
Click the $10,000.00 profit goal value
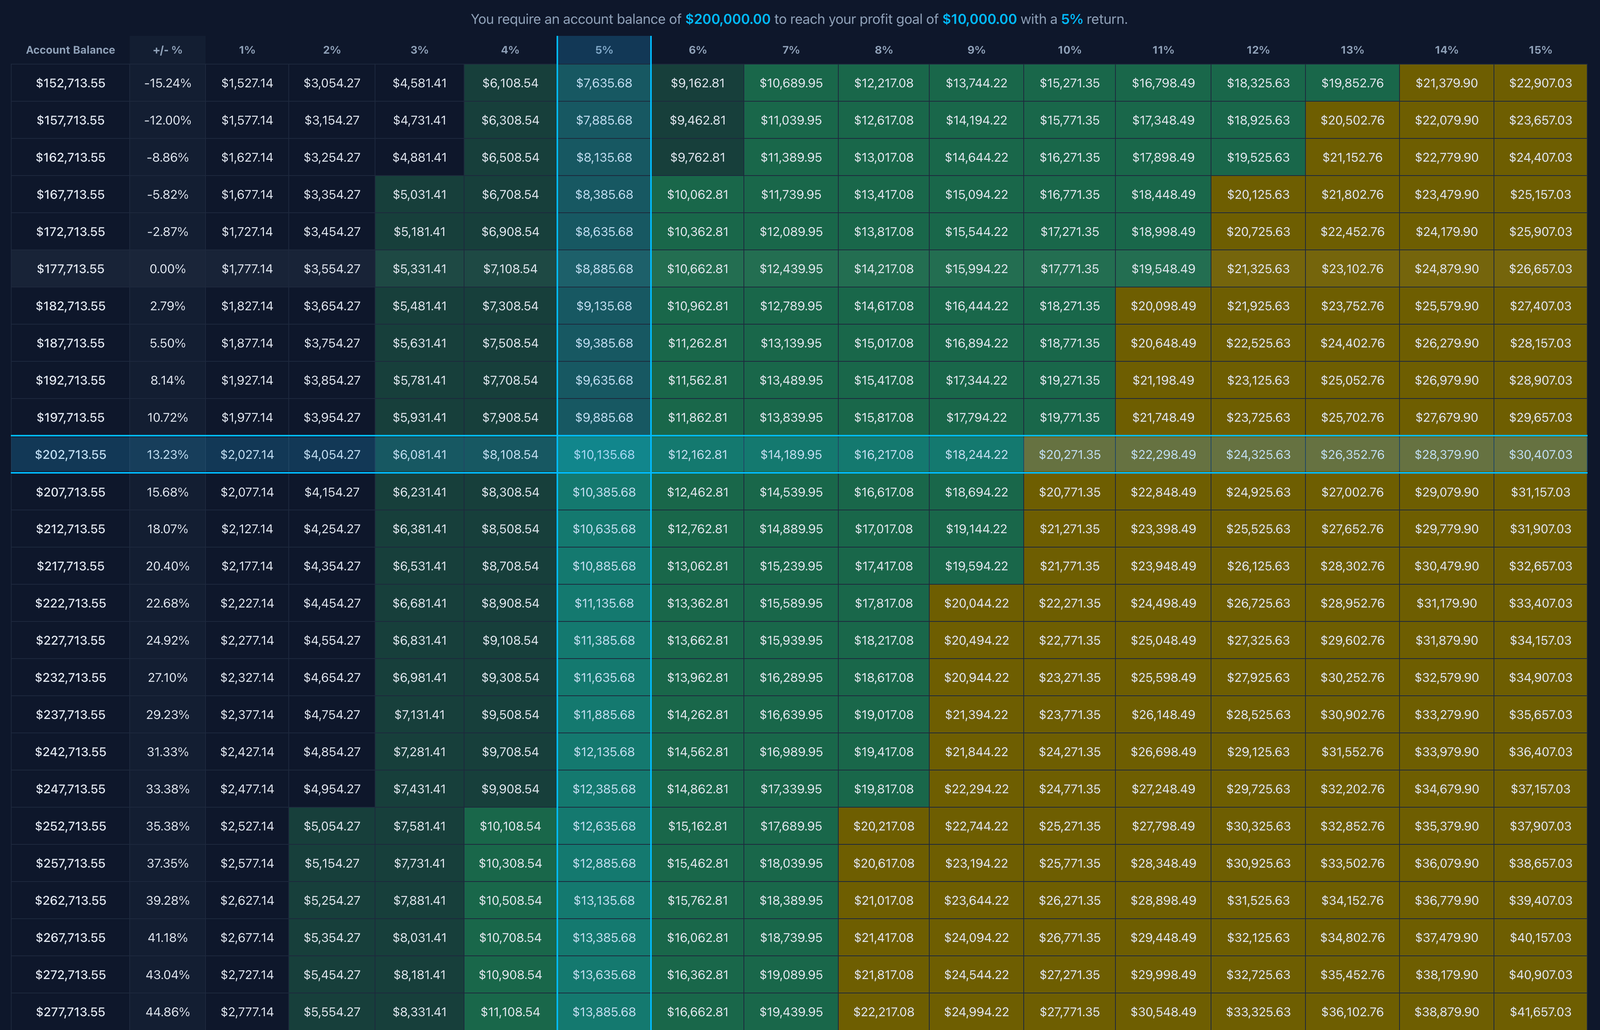pyautogui.click(x=979, y=19)
